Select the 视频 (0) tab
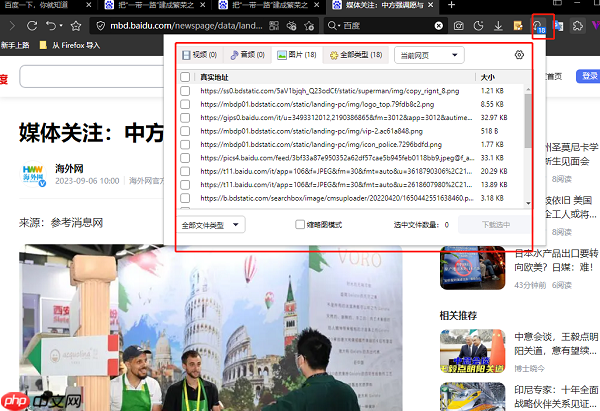The height and width of the screenshot is (411, 600). click(199, 55)
